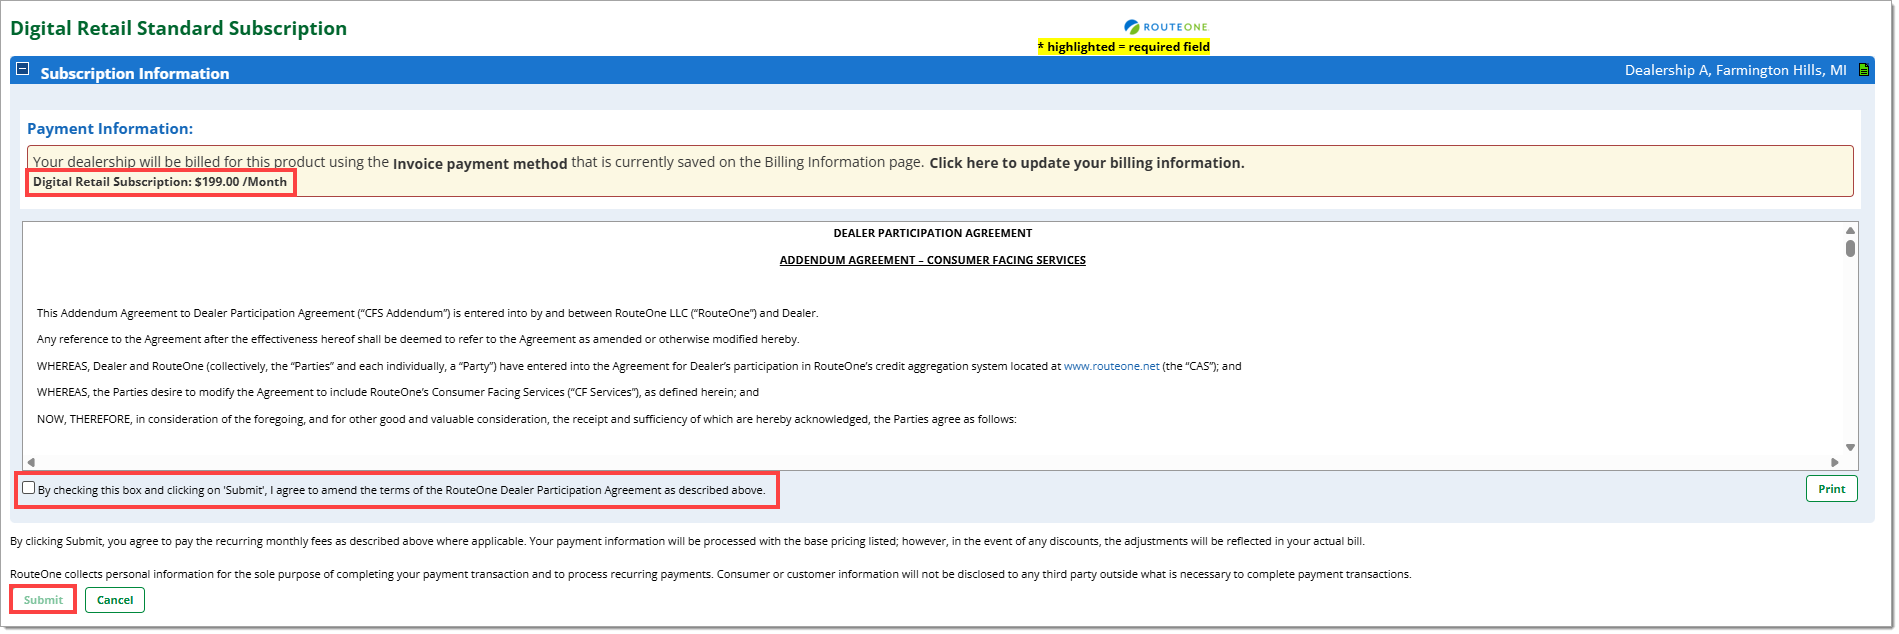Collapse the Subscription Information section
Screen dimensions: 1899x634
[22, 70]
